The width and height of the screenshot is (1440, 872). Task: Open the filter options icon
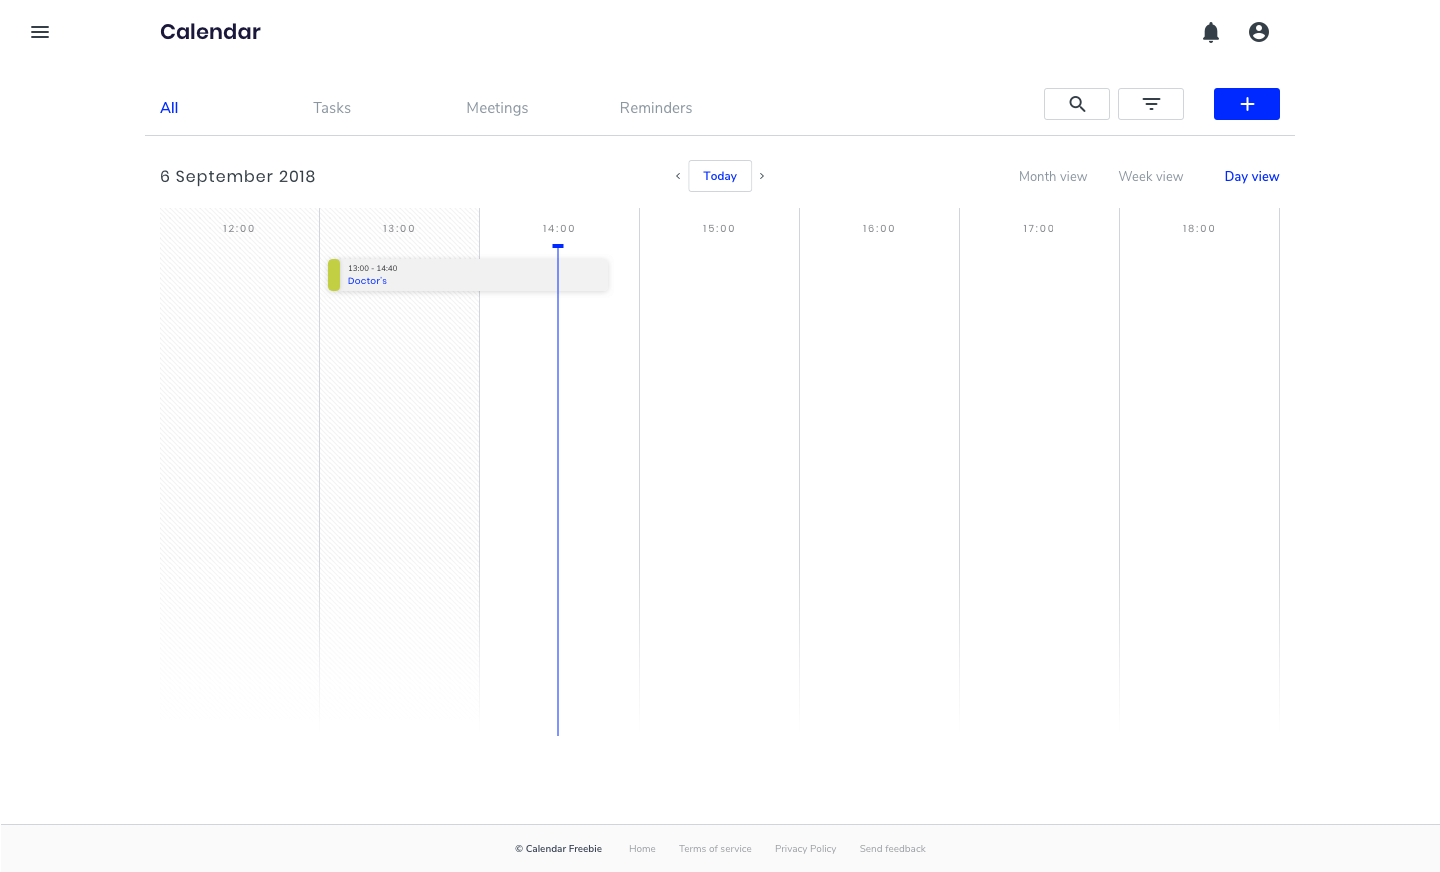point(1150,103)
